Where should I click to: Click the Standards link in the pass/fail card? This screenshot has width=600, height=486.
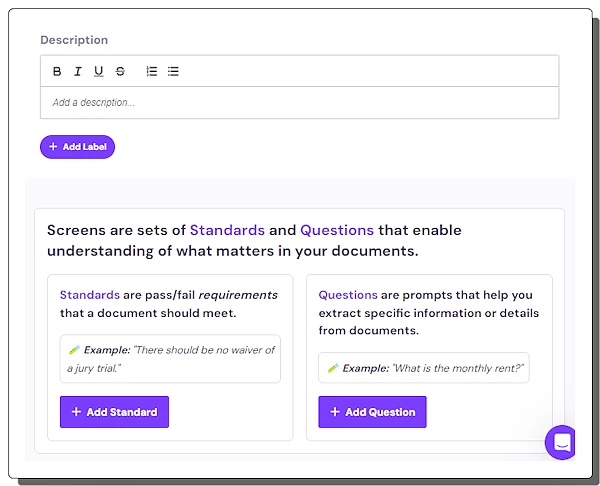point(89,295)
